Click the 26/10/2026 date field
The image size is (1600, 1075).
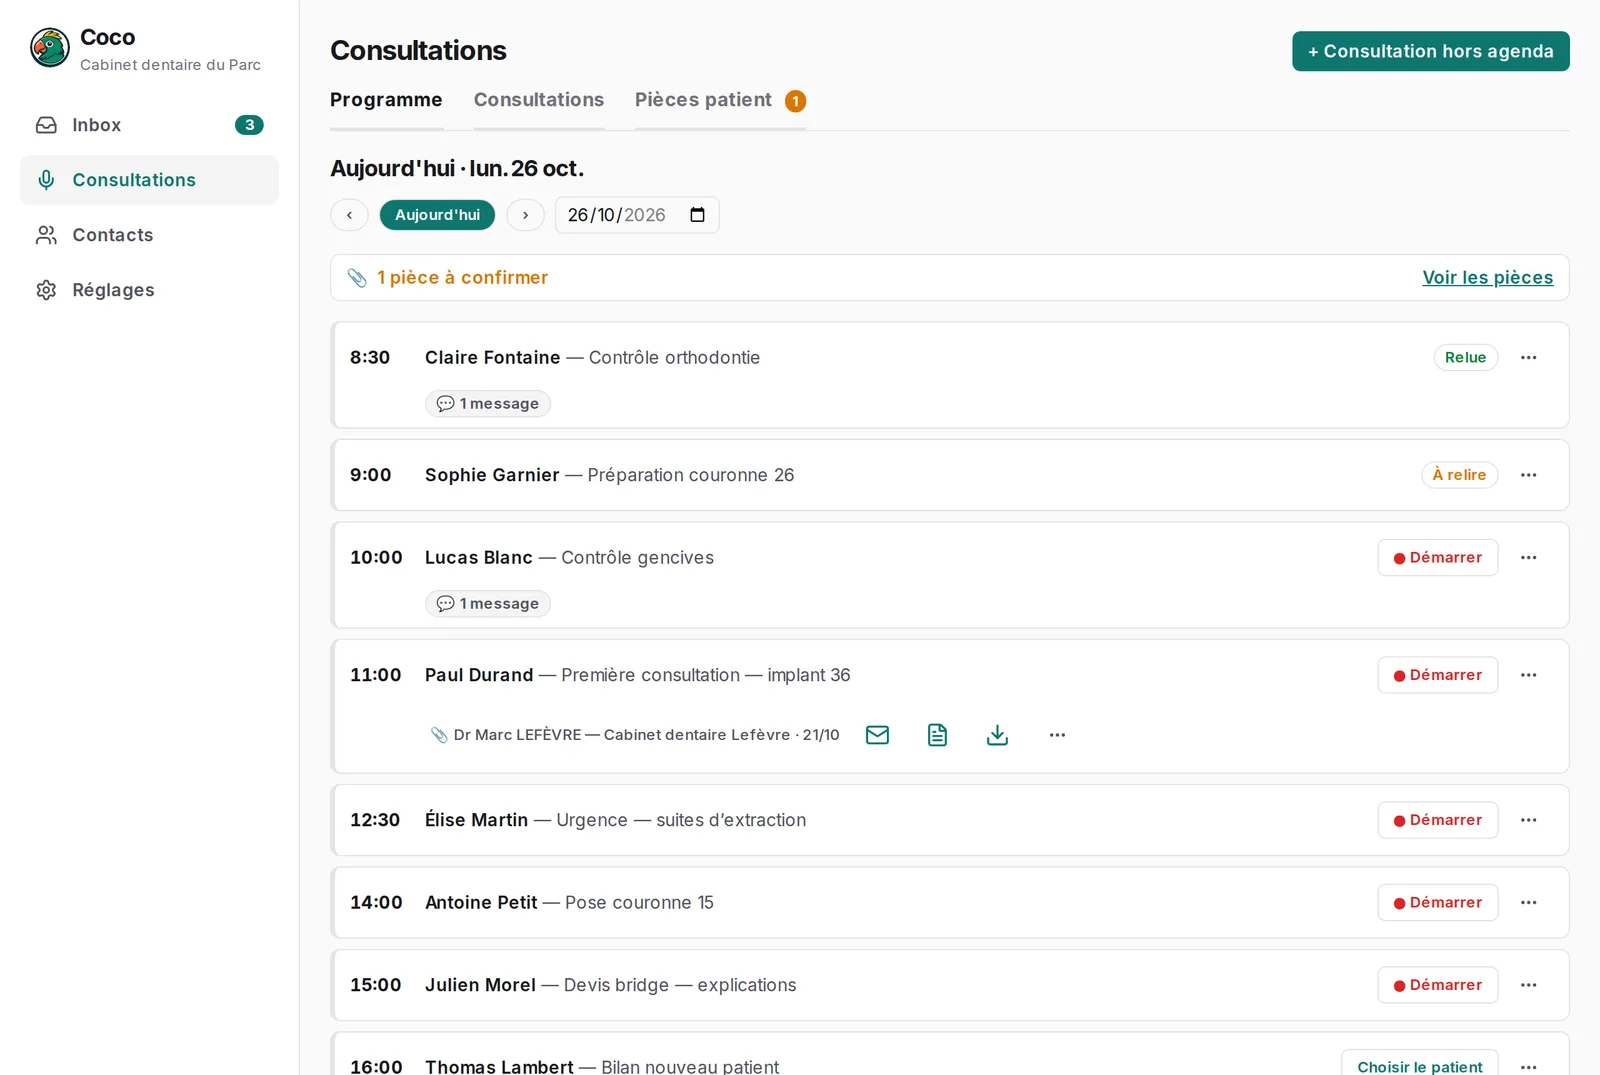(637, 215)
